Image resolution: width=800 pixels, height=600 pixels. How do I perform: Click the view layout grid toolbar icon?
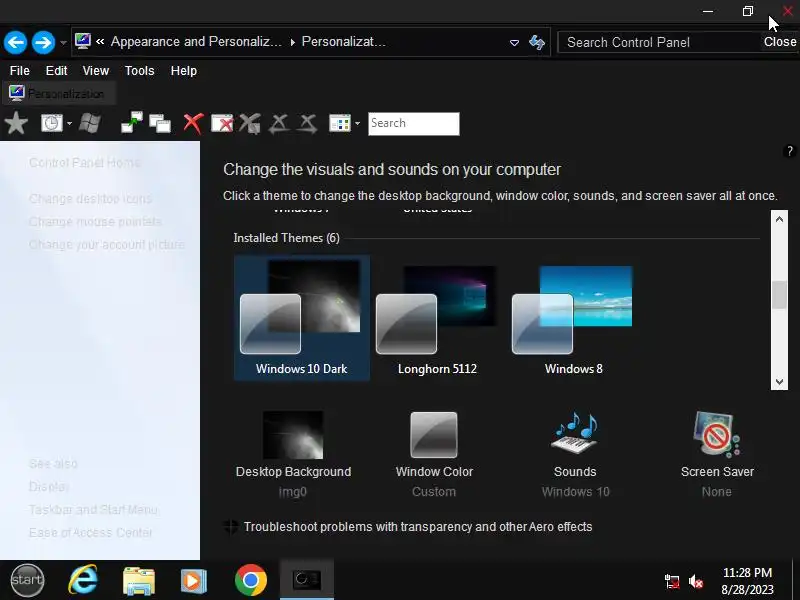(340, 123)
